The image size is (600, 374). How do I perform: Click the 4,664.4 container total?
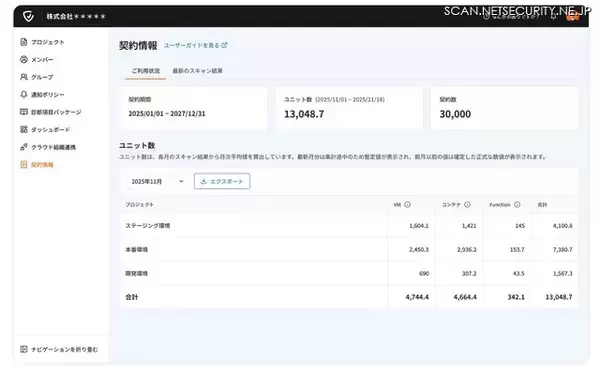(x=465, y=297)
